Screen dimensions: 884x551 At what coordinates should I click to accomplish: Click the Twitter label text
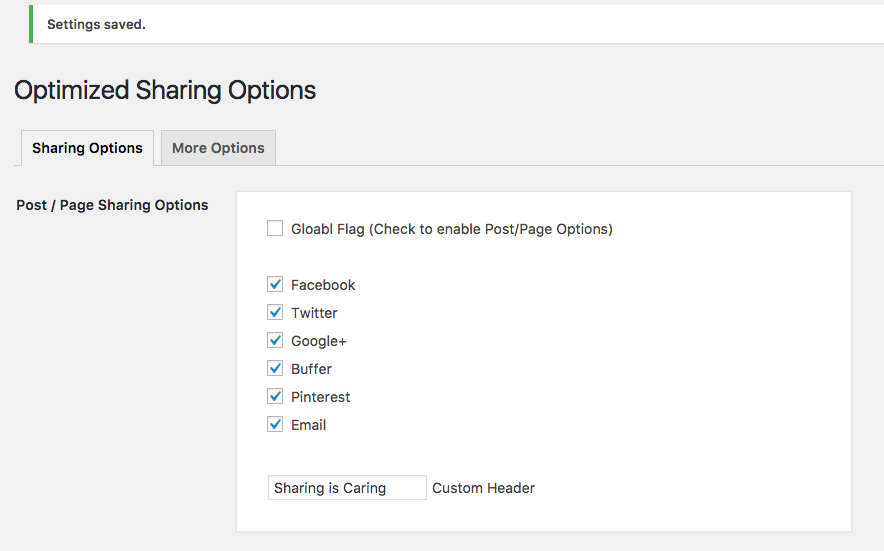pos(314,313)
